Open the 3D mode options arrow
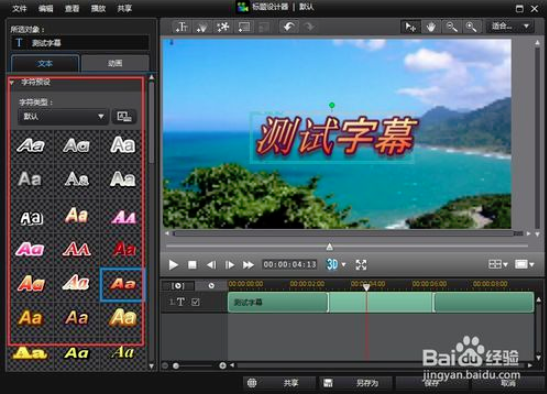 tap(344, 265)
